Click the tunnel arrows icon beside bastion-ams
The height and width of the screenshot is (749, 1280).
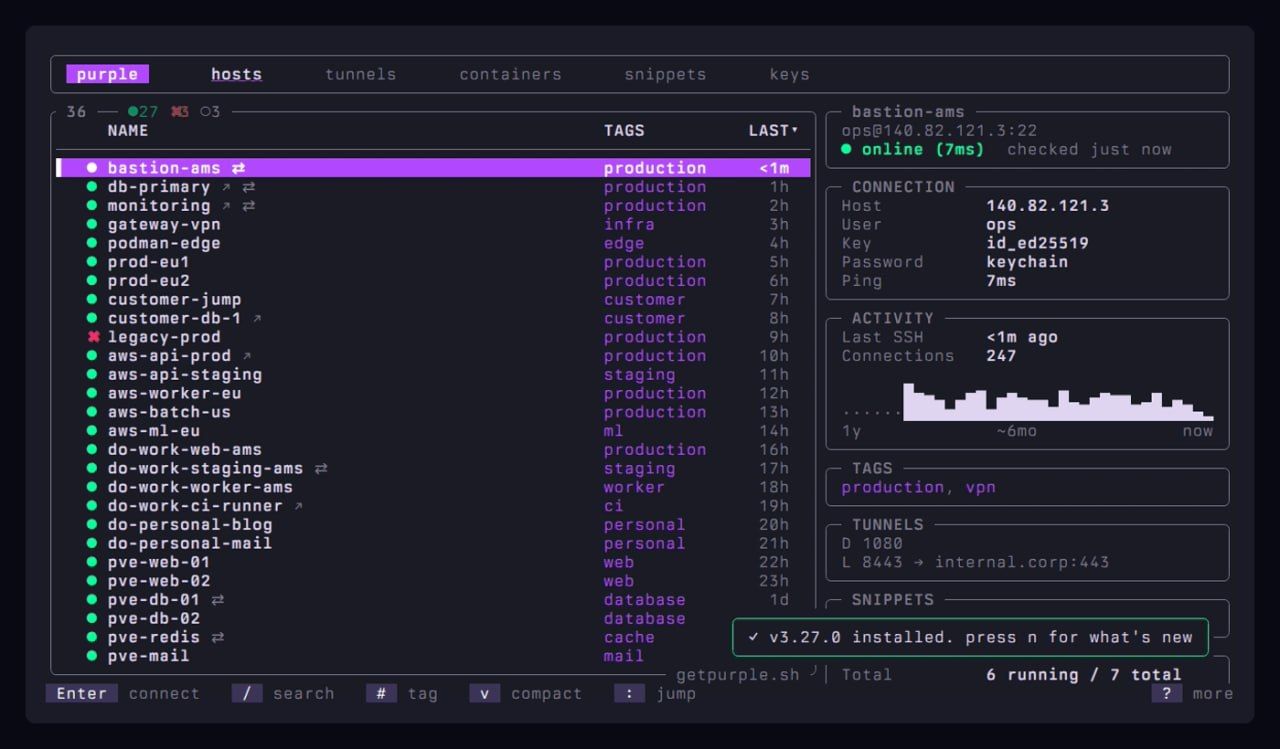pyautogui.click(x=238, y=168)
